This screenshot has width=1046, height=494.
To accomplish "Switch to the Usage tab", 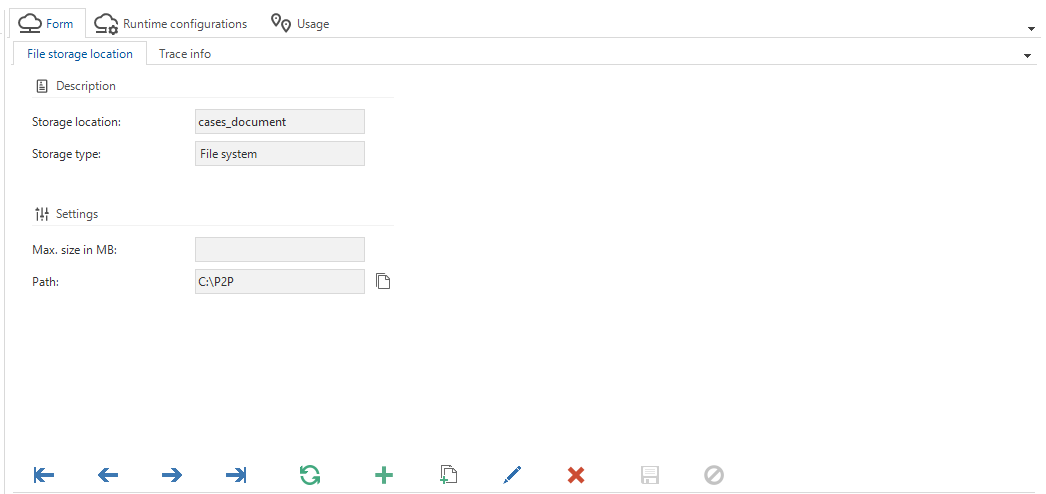I will tap(300, 23).
